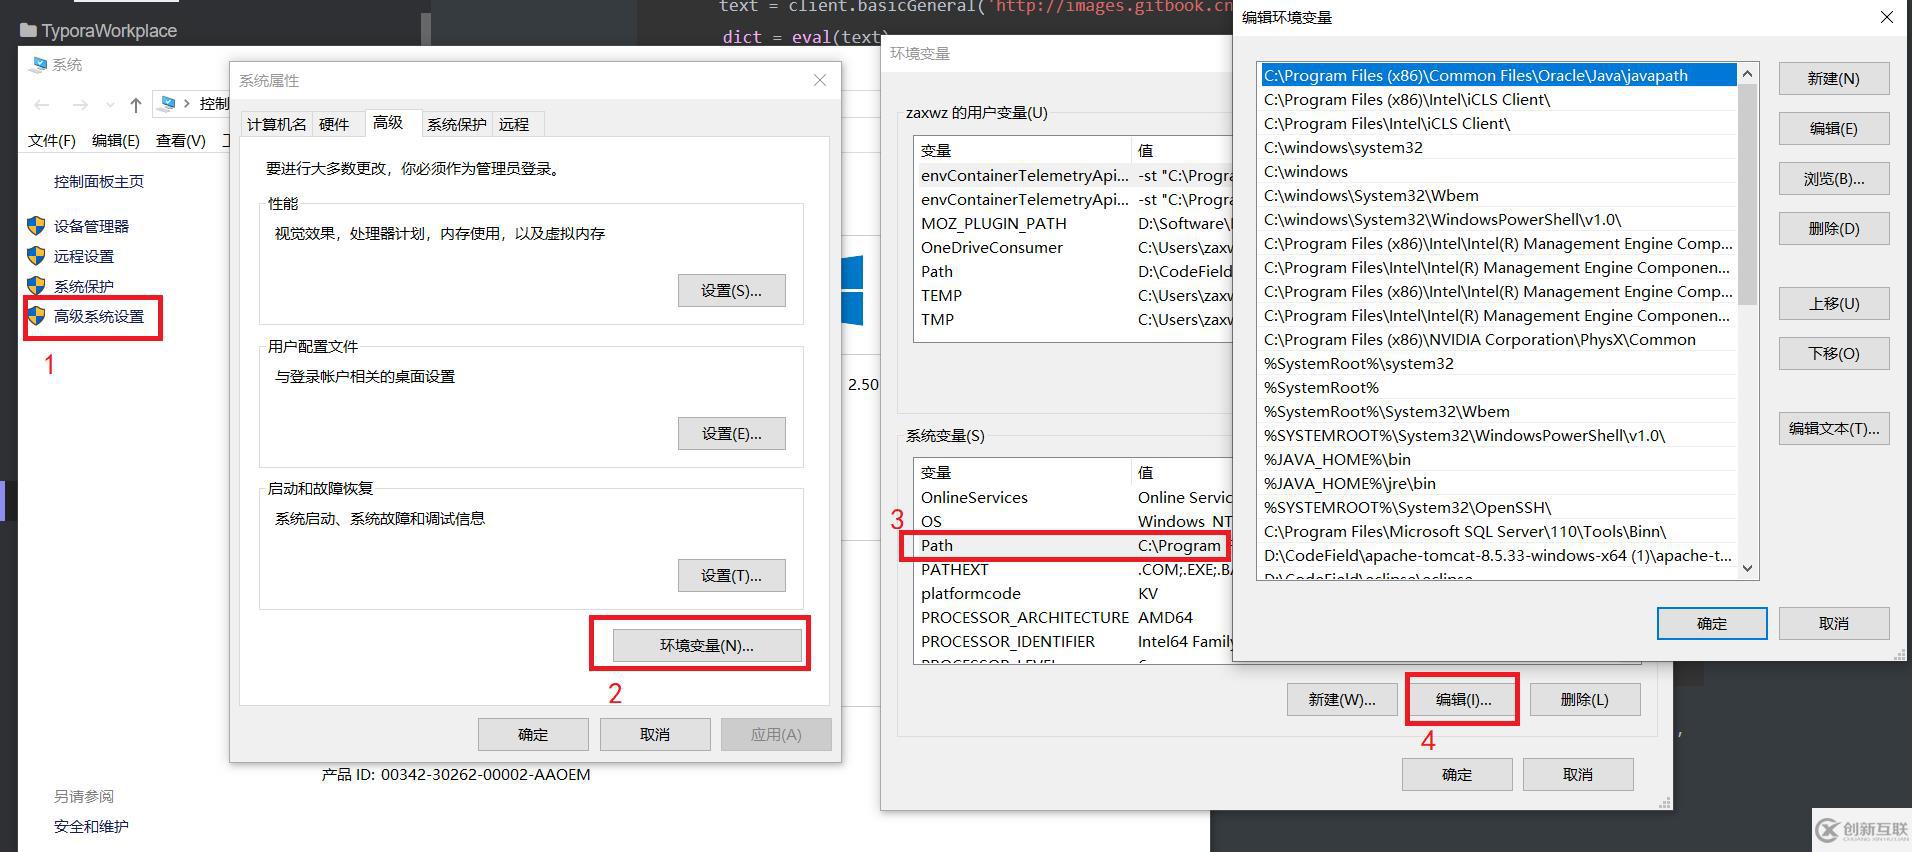Open 高级系统设置 link
Screen dimensions: 1912x852
[99, 316]
